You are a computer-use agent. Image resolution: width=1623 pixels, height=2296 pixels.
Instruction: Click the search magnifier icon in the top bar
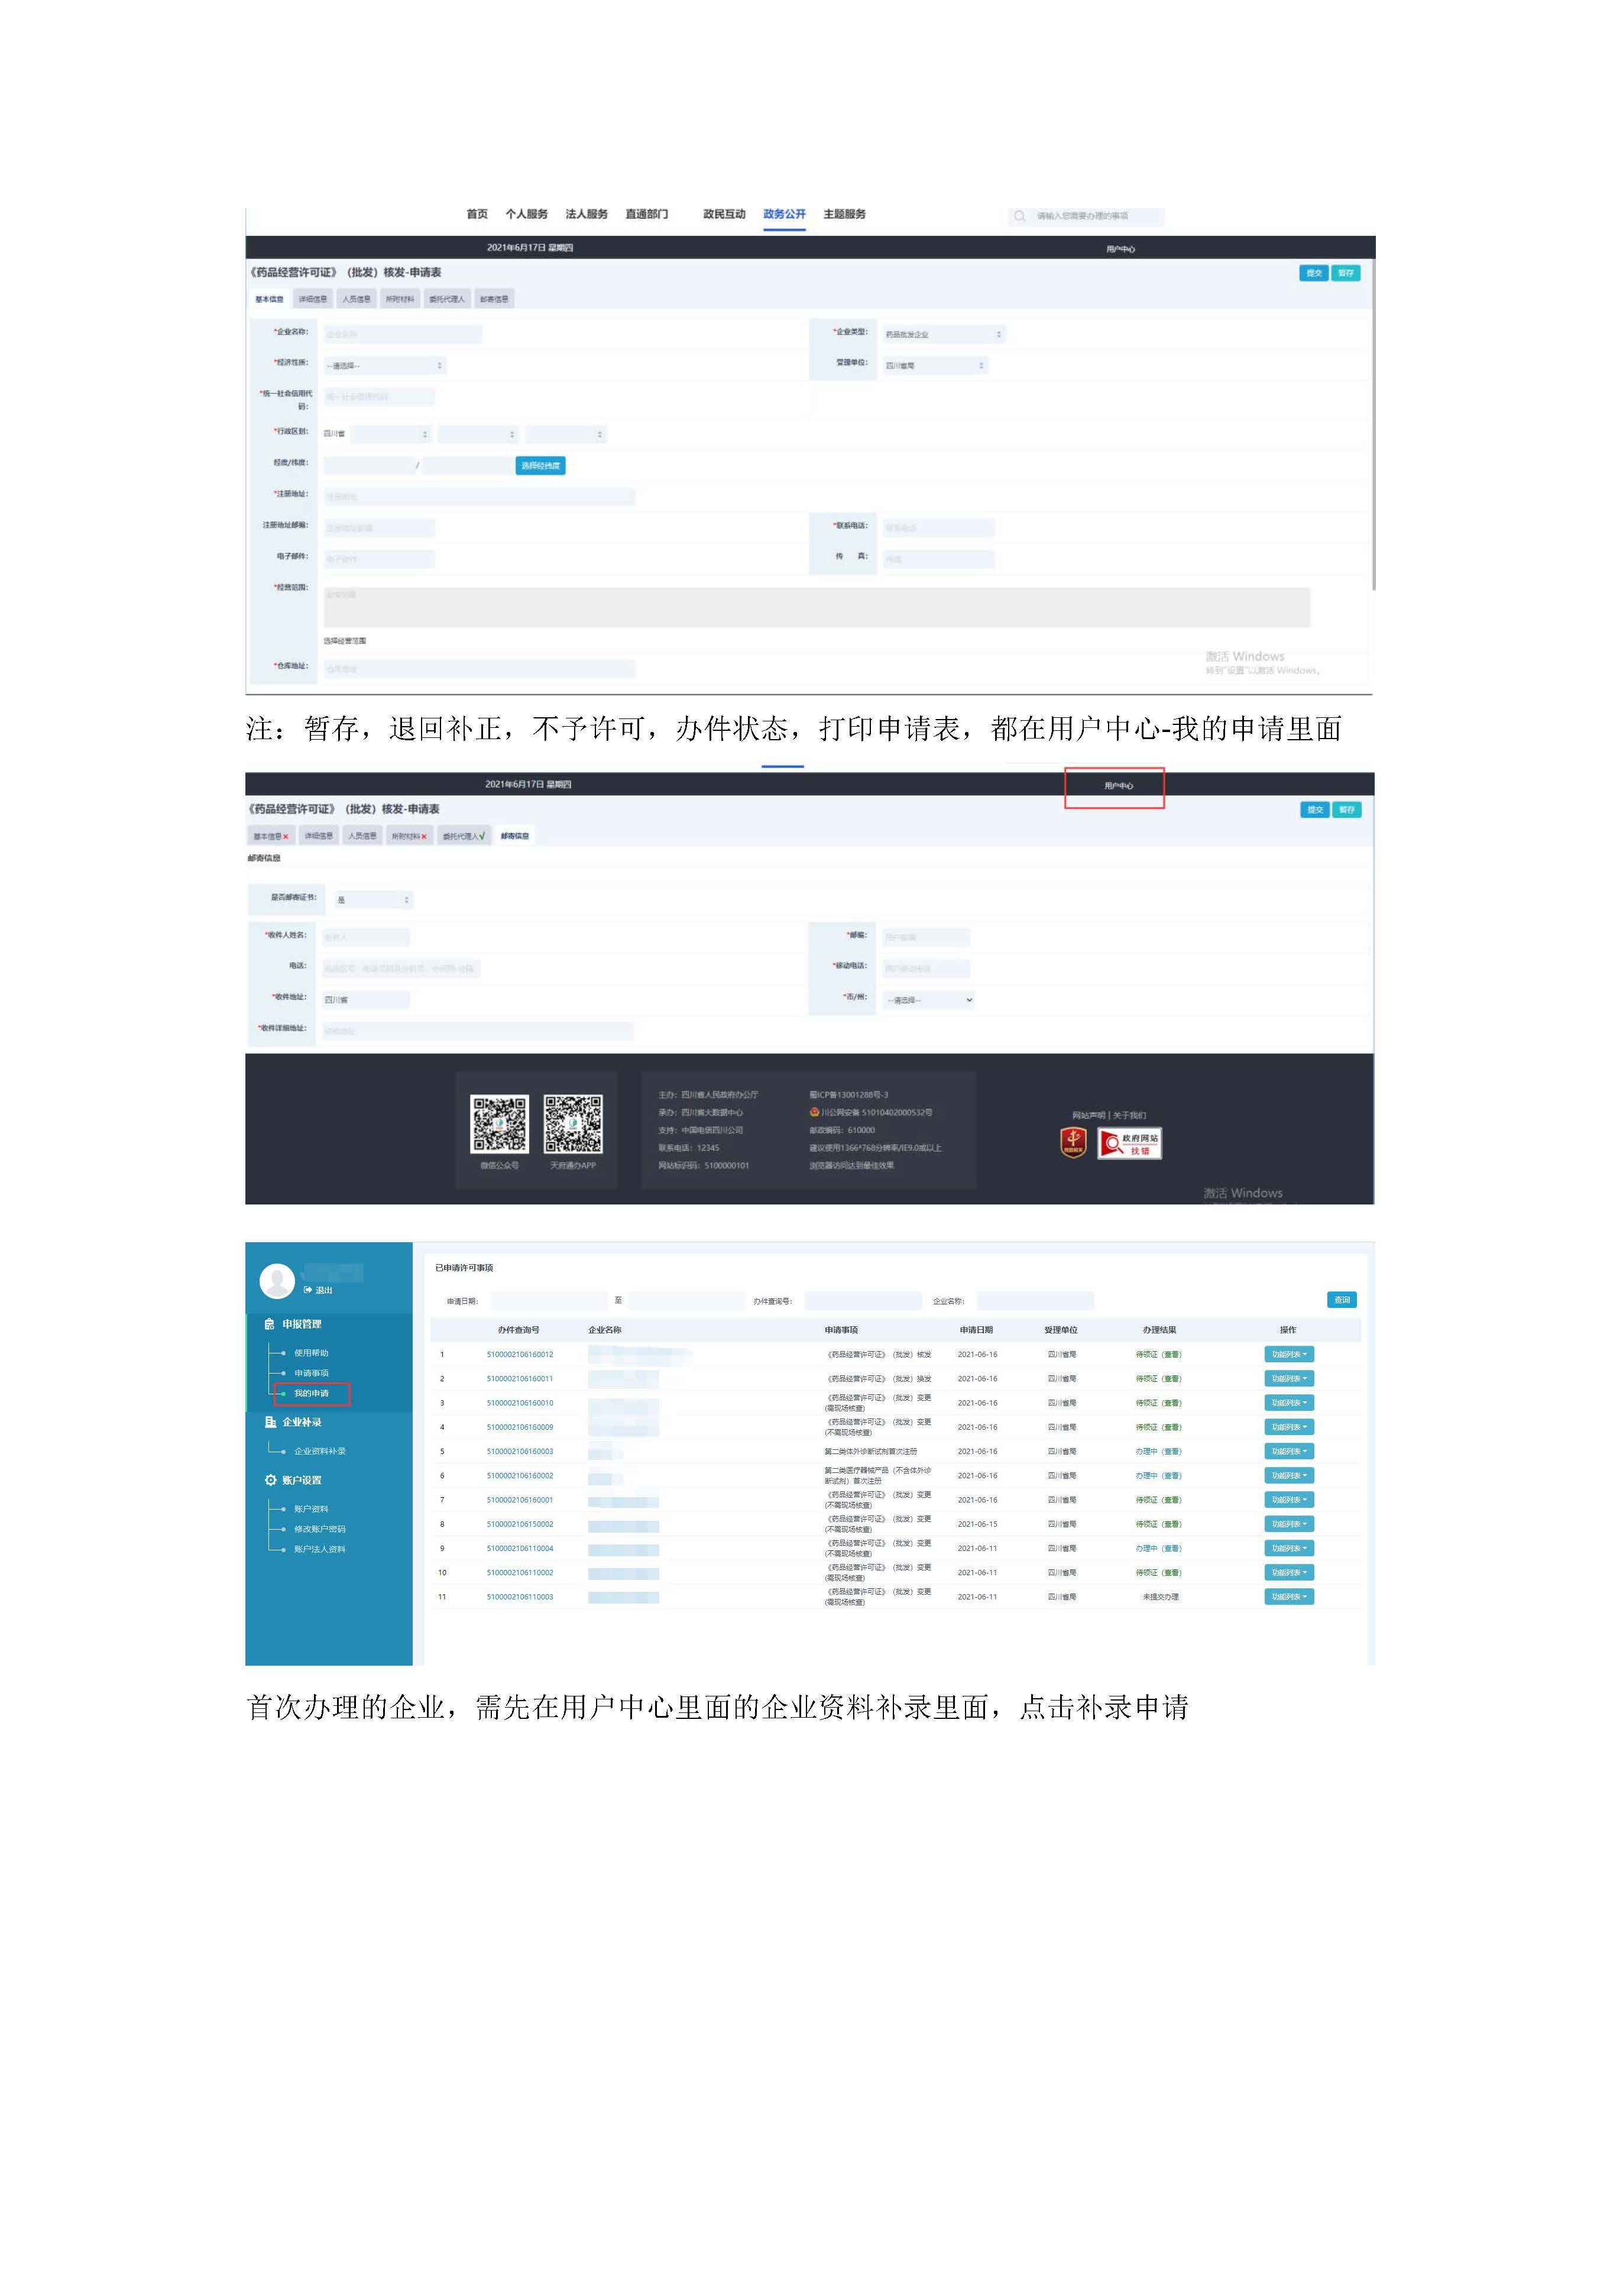click(1019, 216)
